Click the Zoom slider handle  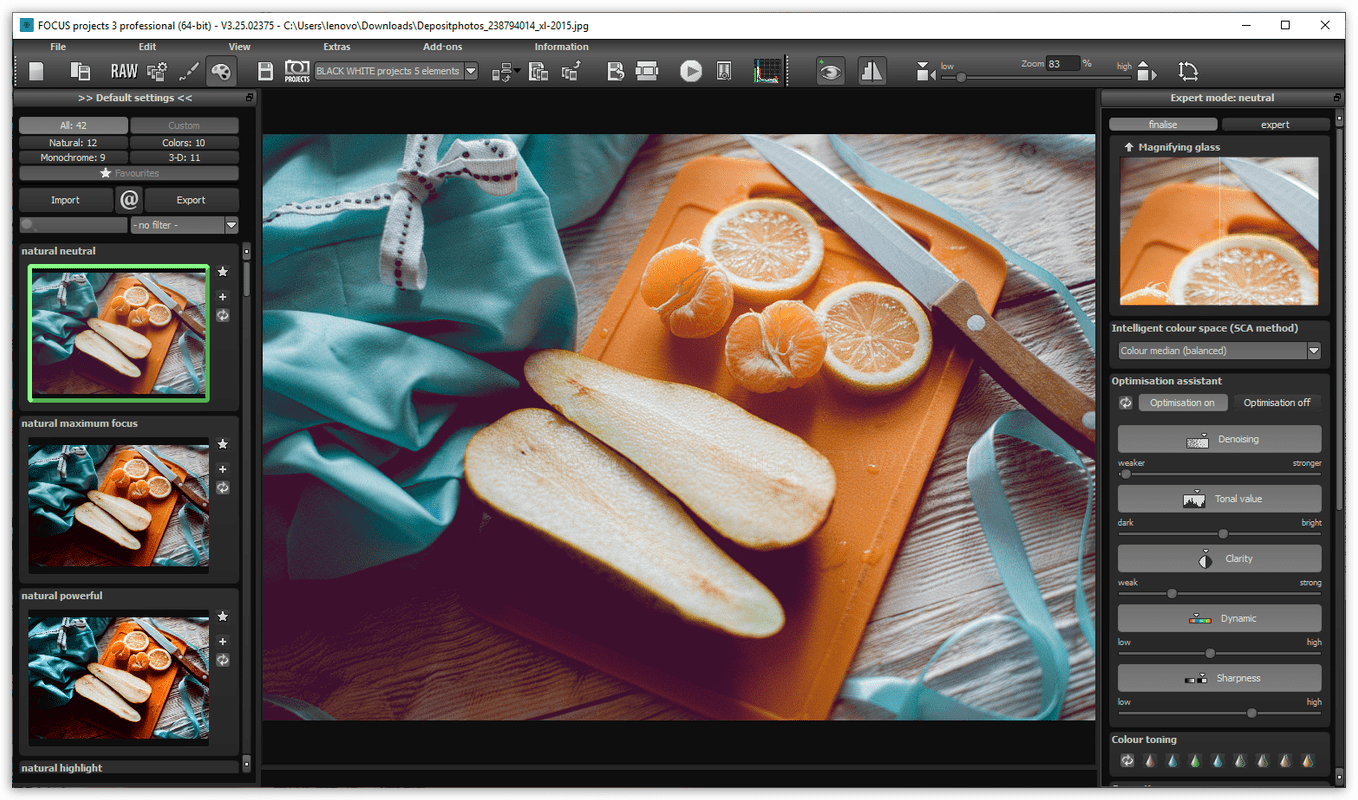961,77
